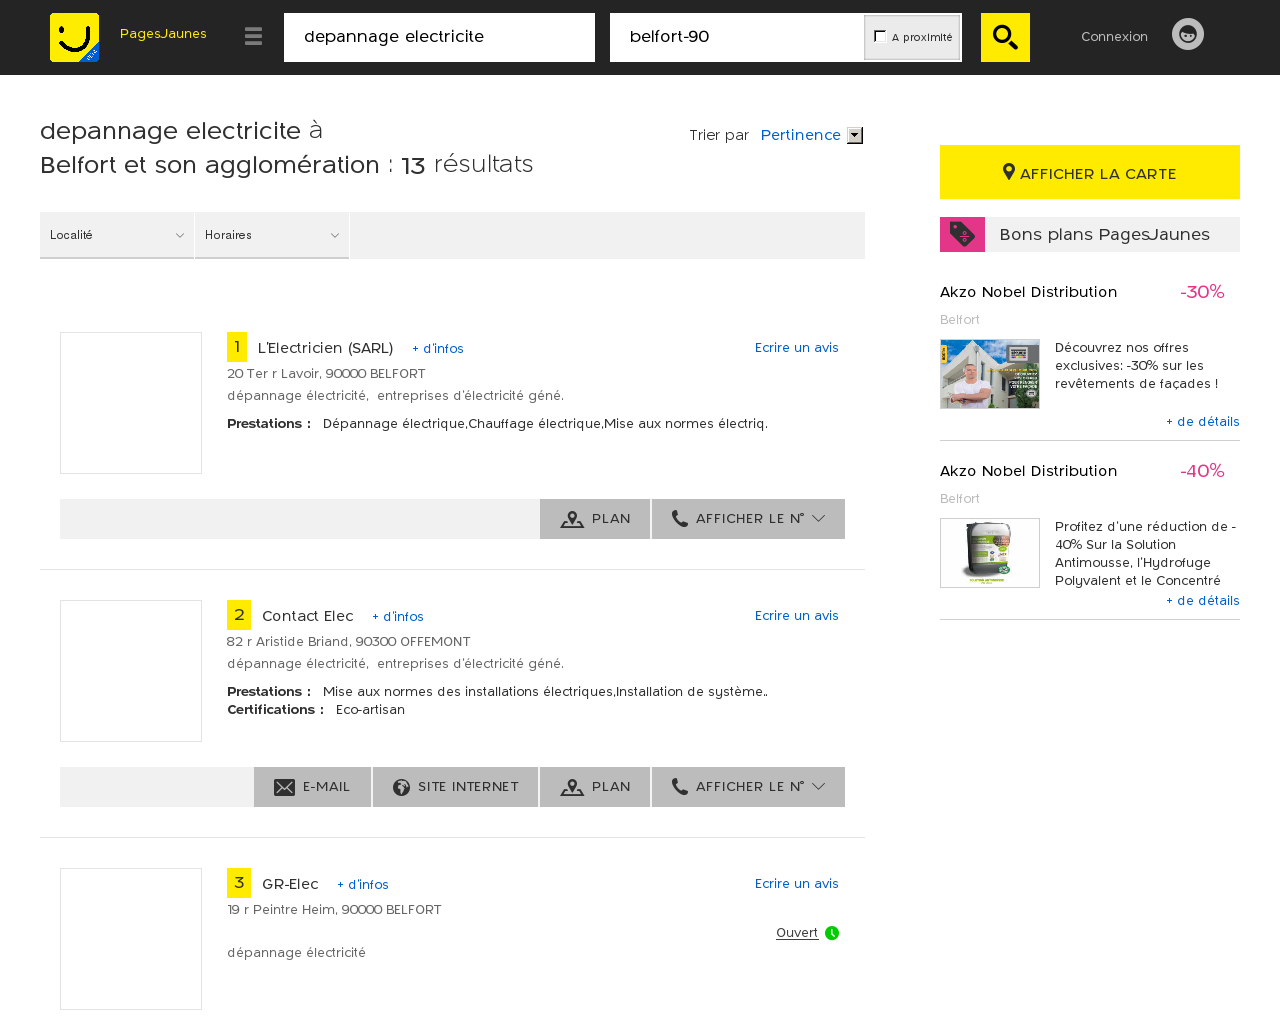Click + d'infos for Contact Elec
Viewport: 1280px width, 1024px height.
398,617
